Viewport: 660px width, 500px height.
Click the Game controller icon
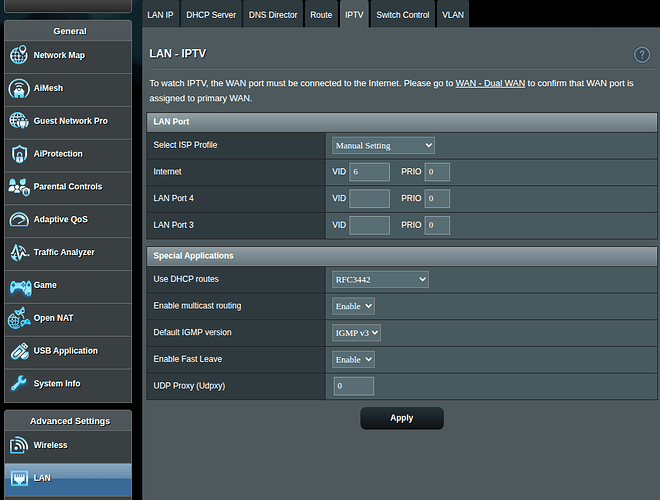pyautogui.click(x=20, y=287)
